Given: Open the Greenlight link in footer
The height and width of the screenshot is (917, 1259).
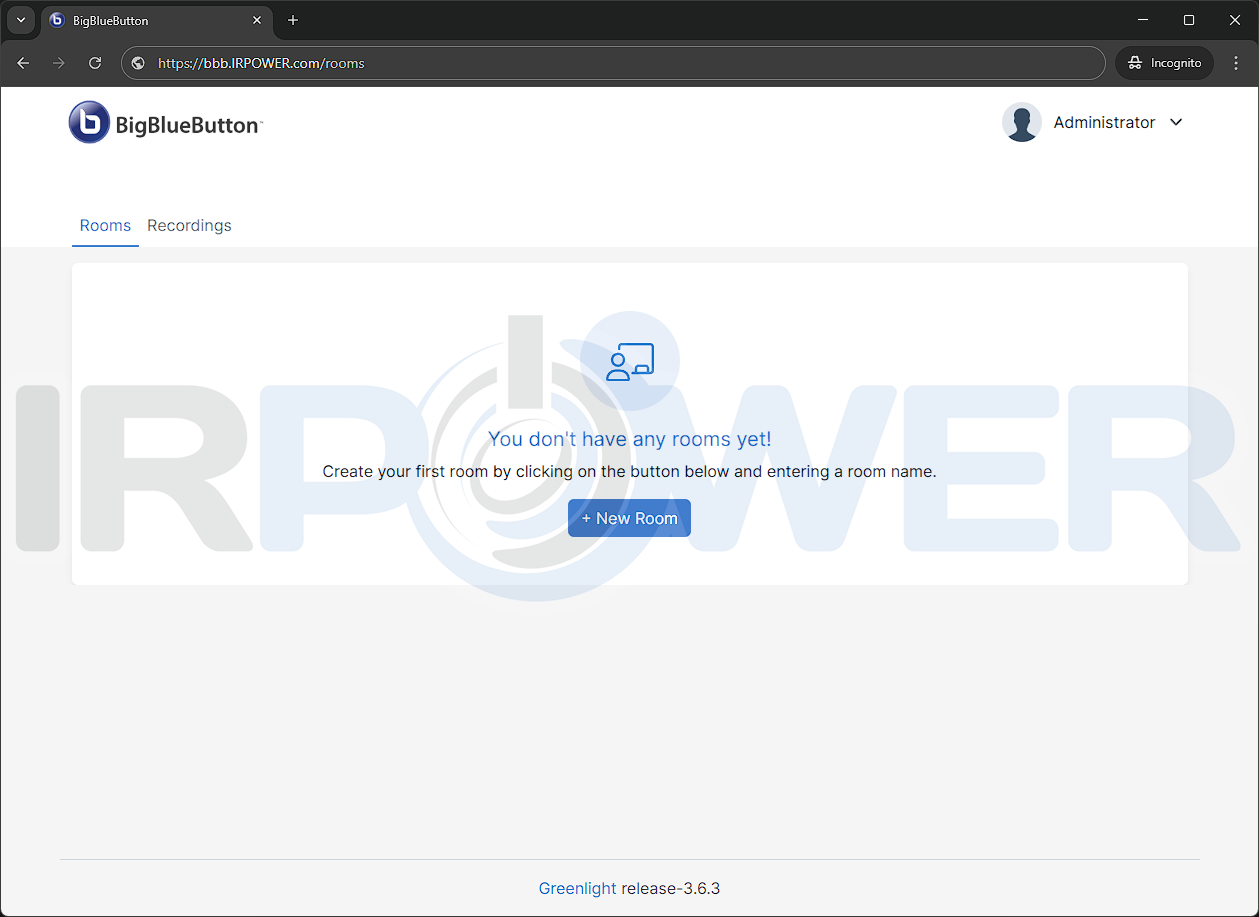Looking at the screenshot, I should [x=577, y=888].
